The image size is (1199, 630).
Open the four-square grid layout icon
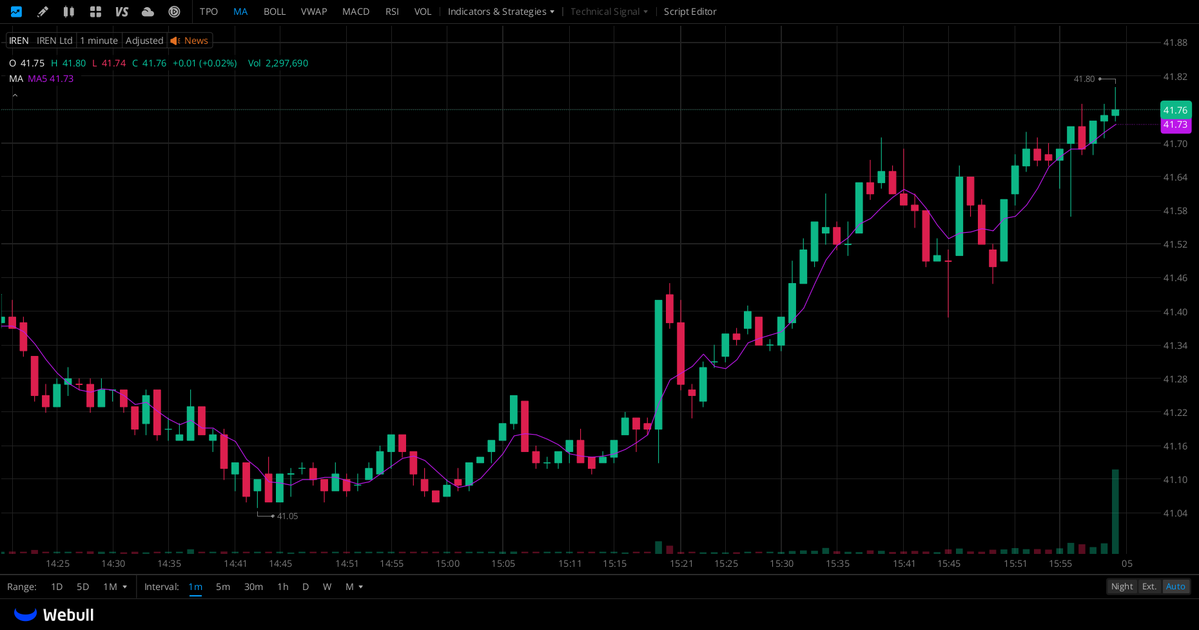96,11
